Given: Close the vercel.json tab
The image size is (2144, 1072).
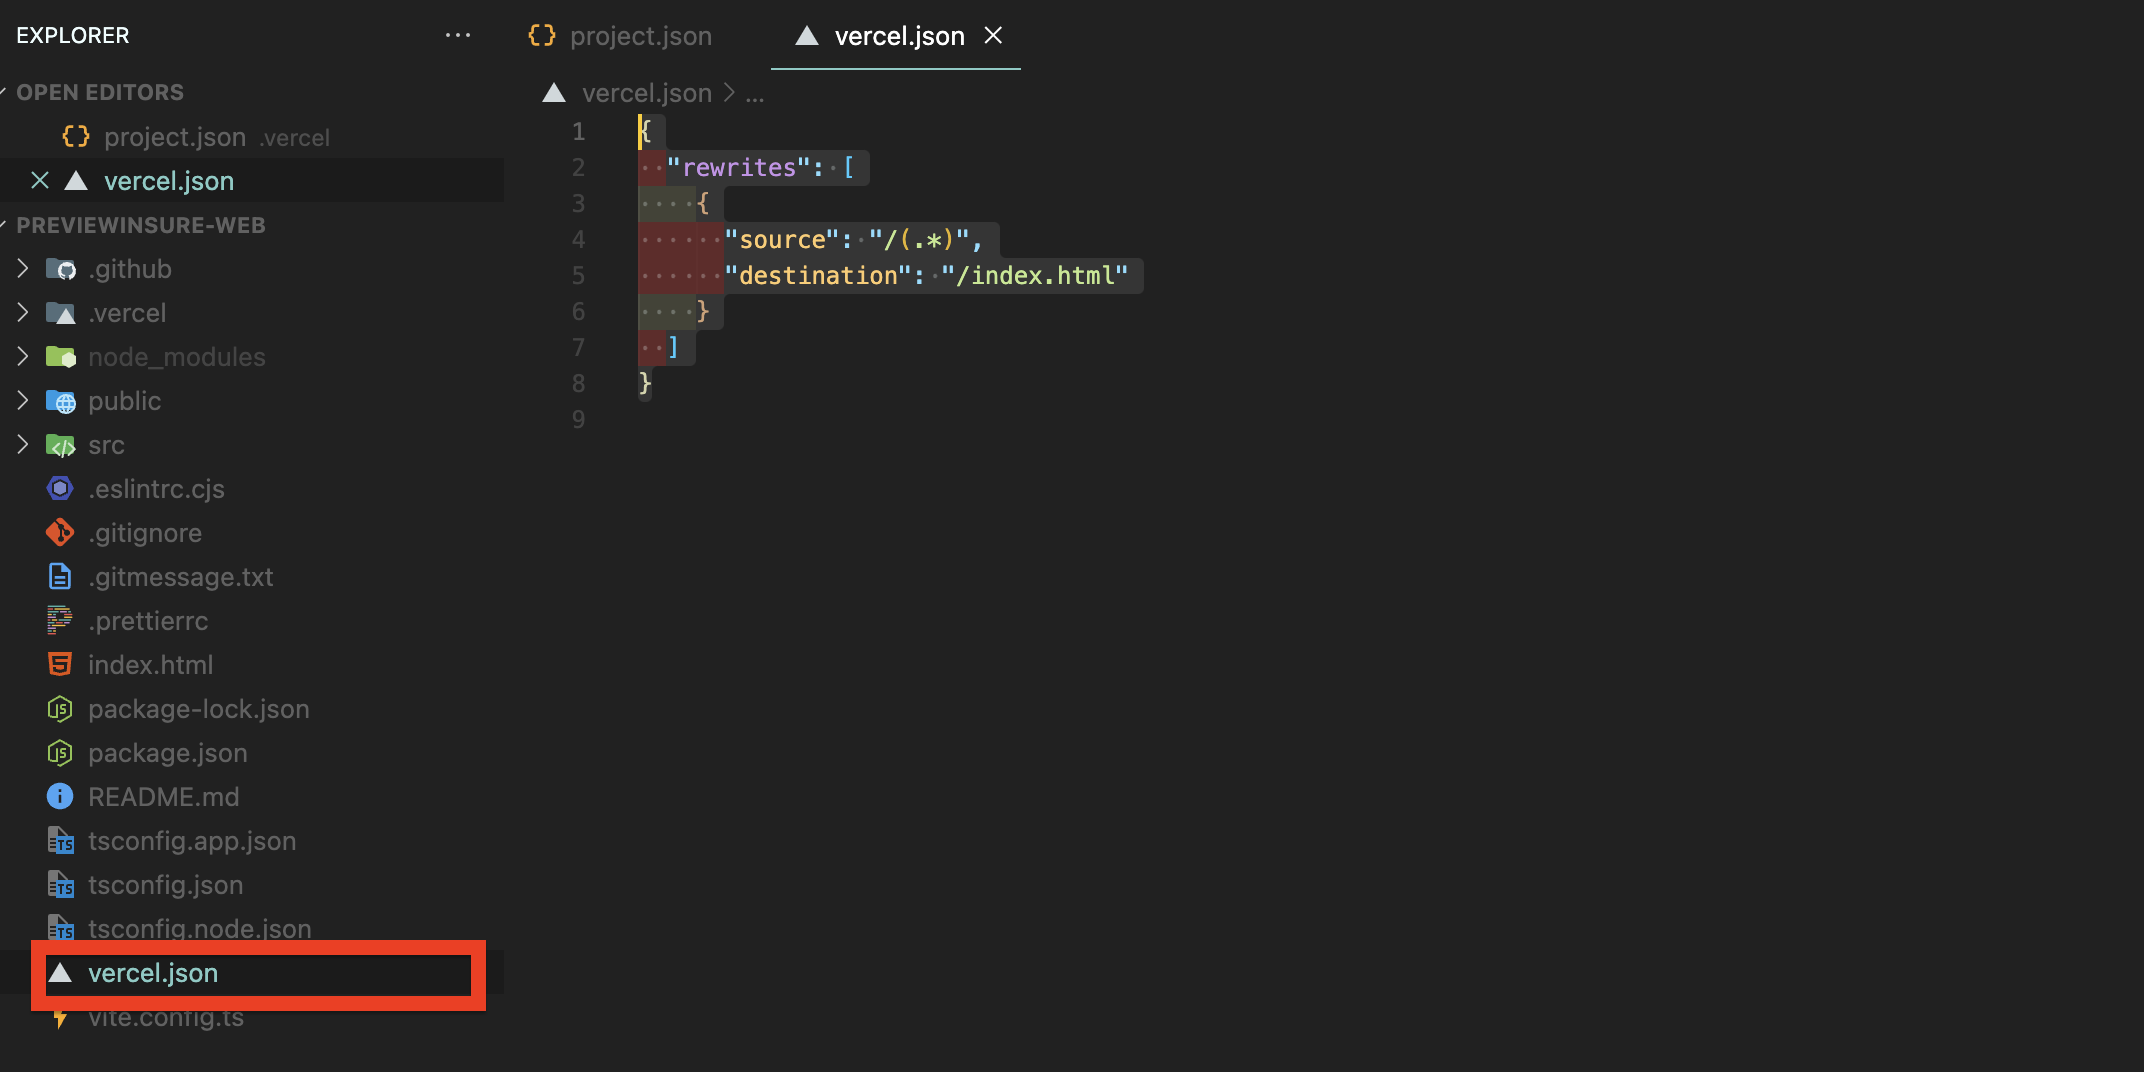Looking at the screenshot, I should pyautogui.click(x=993, y=36).
